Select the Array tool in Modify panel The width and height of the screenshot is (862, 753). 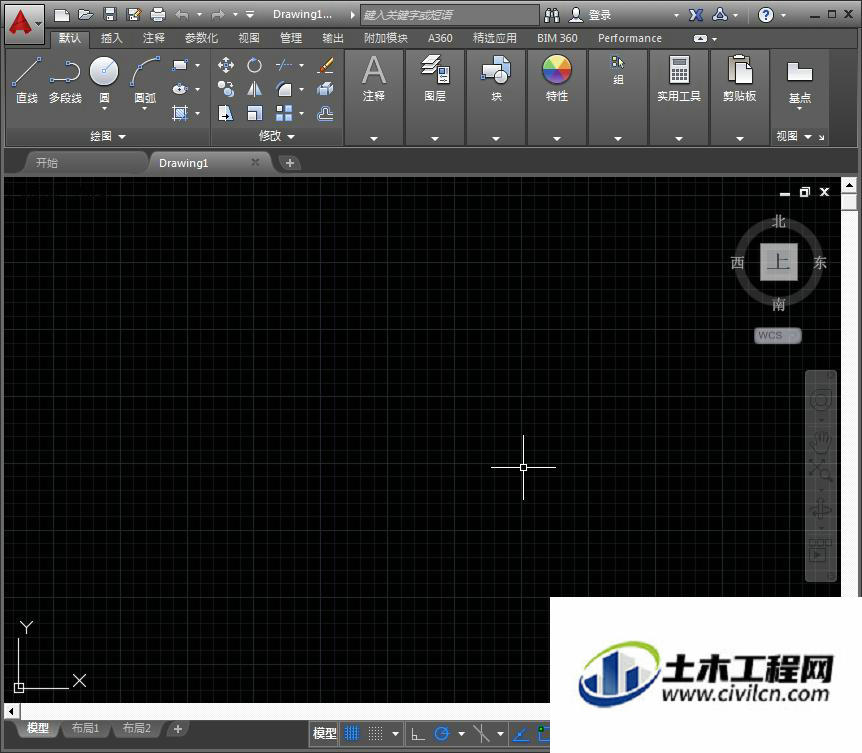[284, 113]
